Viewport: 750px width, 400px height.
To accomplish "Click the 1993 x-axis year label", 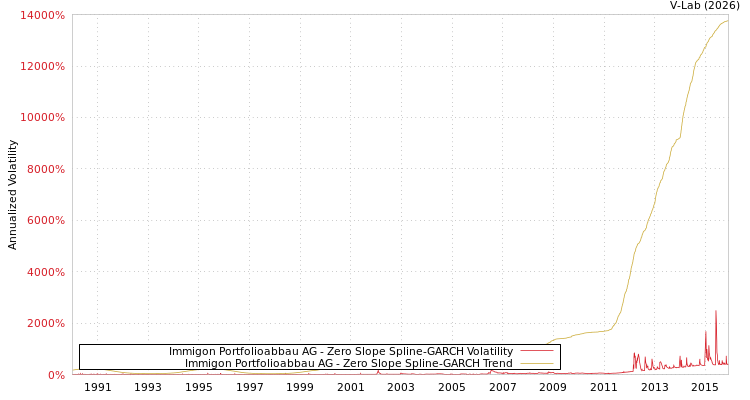I will pos(148,387).
